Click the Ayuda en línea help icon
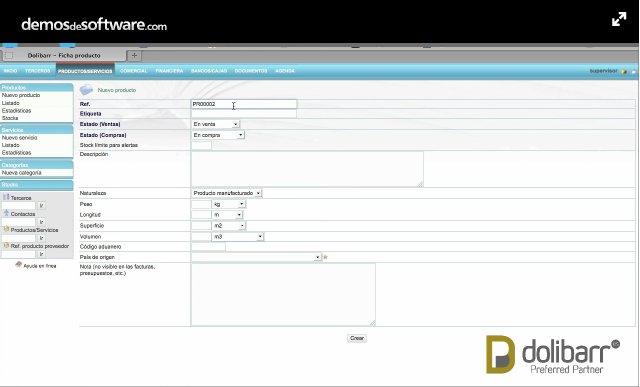The width and height of the screenshot is (640, 387). (18, 265)
